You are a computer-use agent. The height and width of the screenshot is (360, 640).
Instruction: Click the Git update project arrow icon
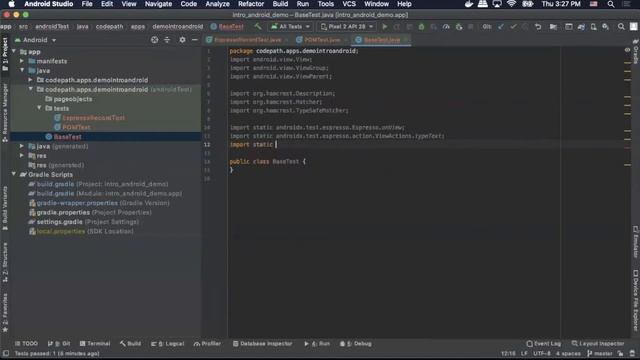point(501,27)
